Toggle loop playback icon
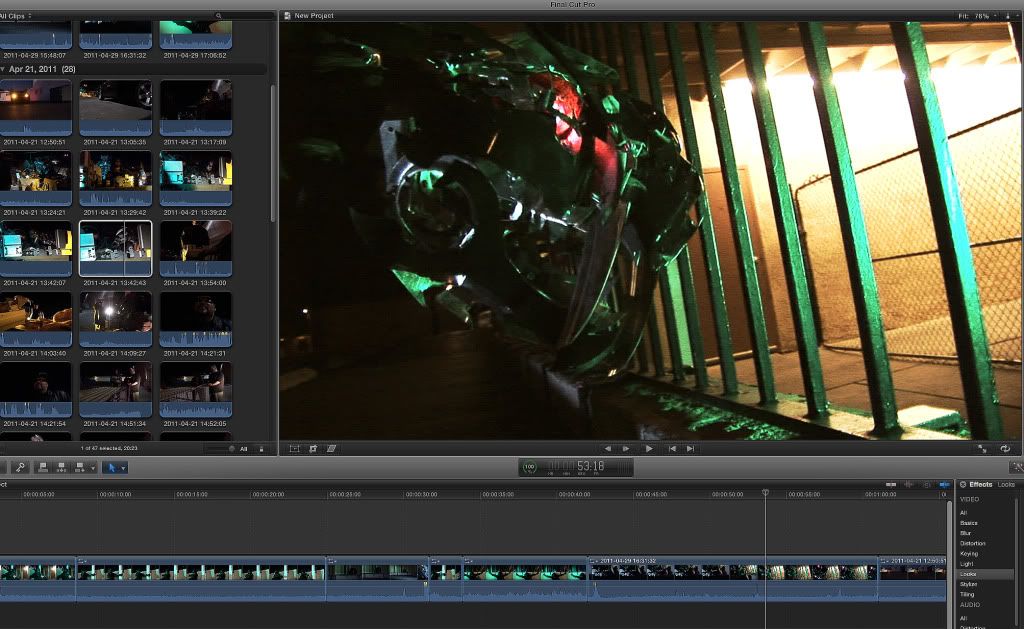This screenshot has width=1024, height=629. coord(1005,449)
